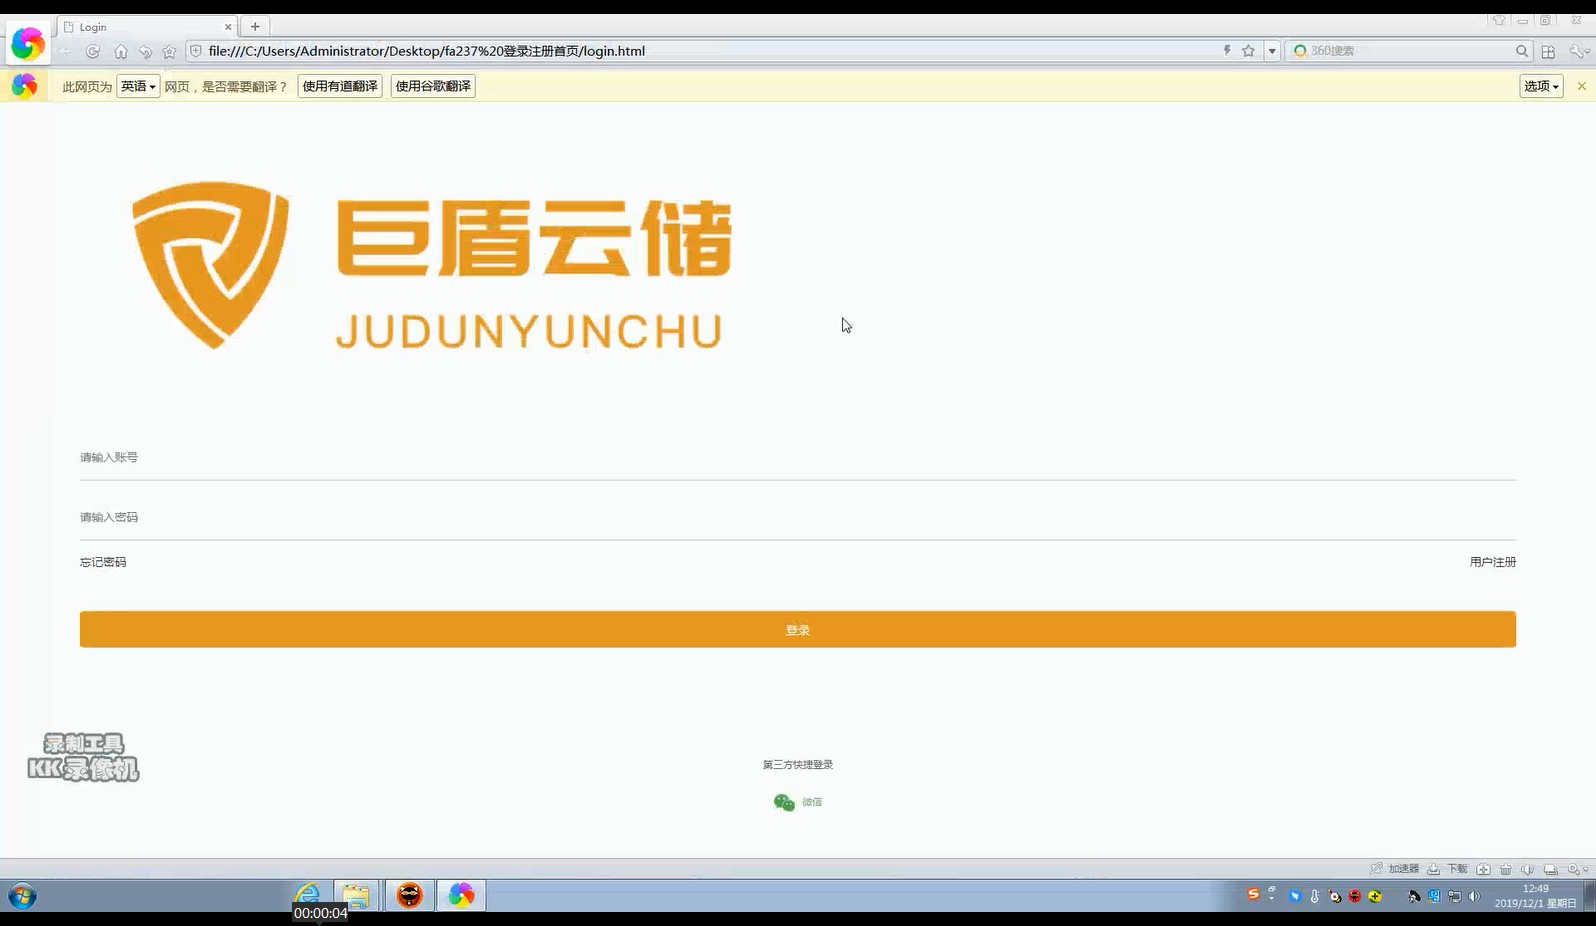Go to the browser home page icon
This screenshot has height=926, width=1596.
(x=121, y=51)
